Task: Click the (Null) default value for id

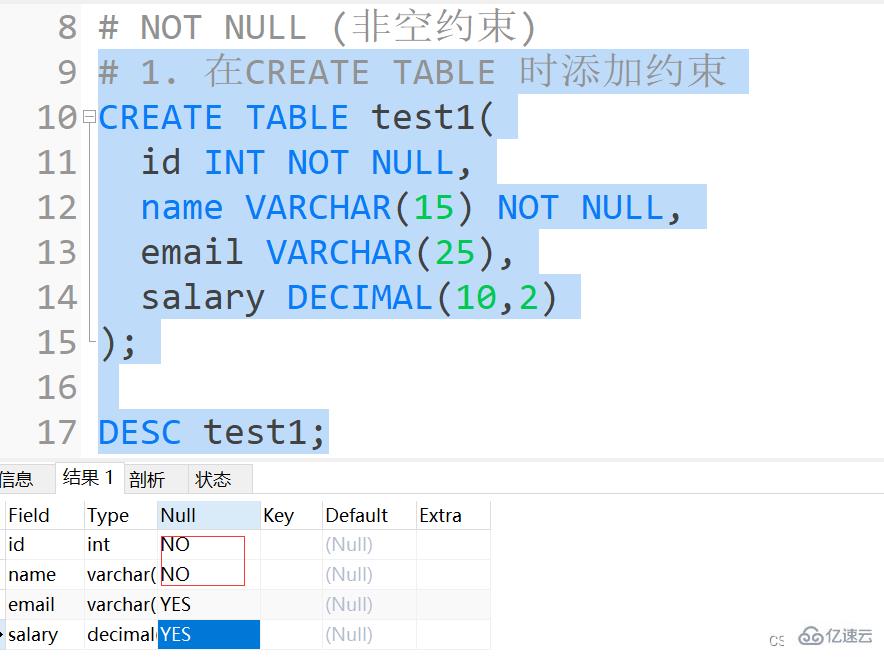Action: (348, 545)
